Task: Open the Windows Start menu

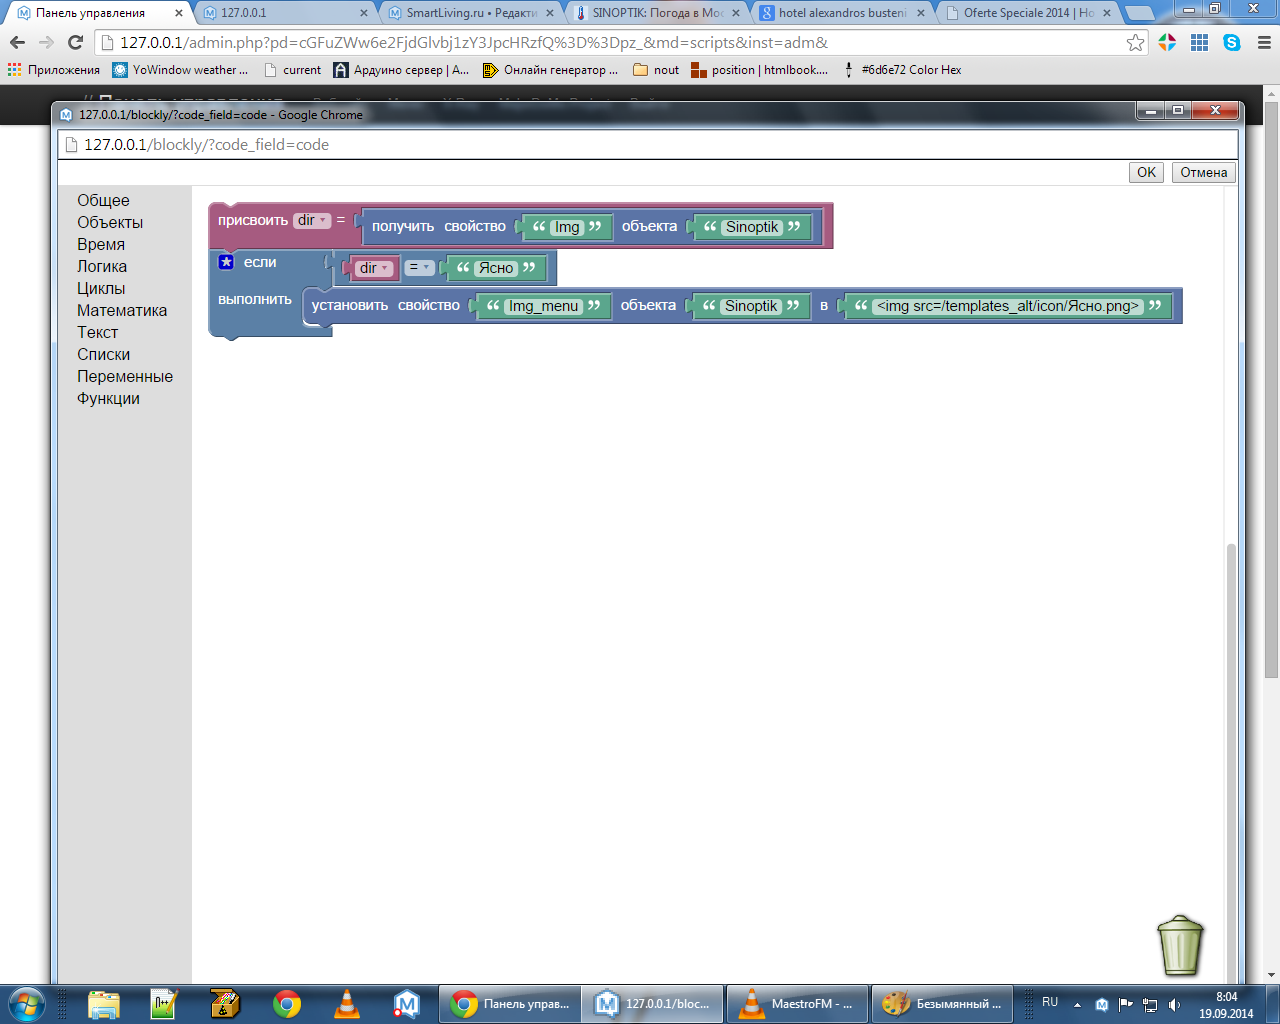Action: 26,1003
